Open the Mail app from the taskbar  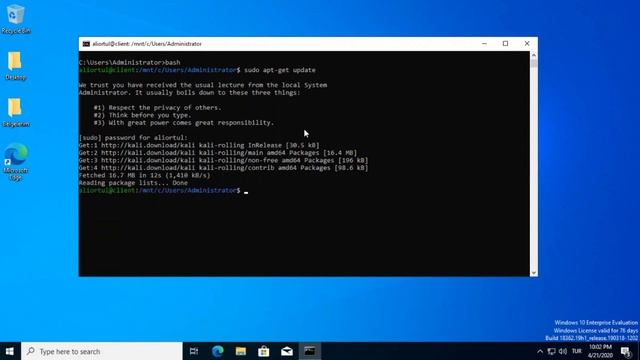point(287,351)
